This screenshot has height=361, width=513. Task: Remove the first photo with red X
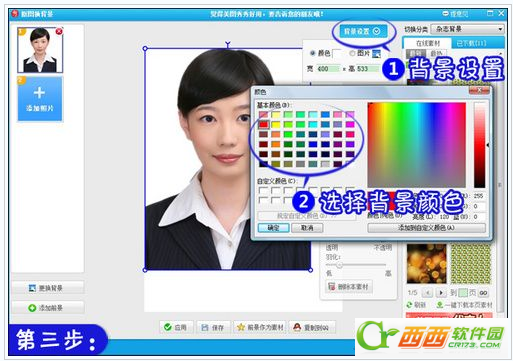tap(59, 31)
